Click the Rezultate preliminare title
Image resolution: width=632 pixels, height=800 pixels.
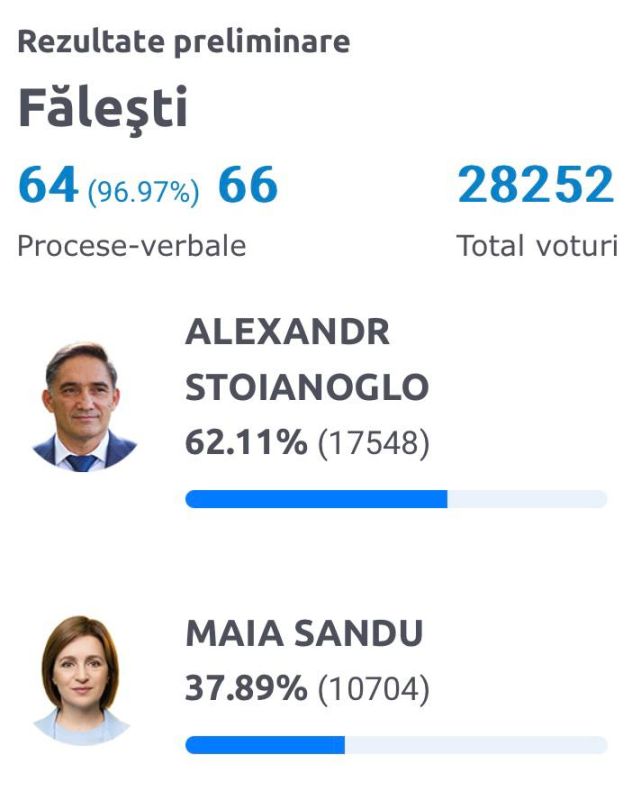point(184,43)
